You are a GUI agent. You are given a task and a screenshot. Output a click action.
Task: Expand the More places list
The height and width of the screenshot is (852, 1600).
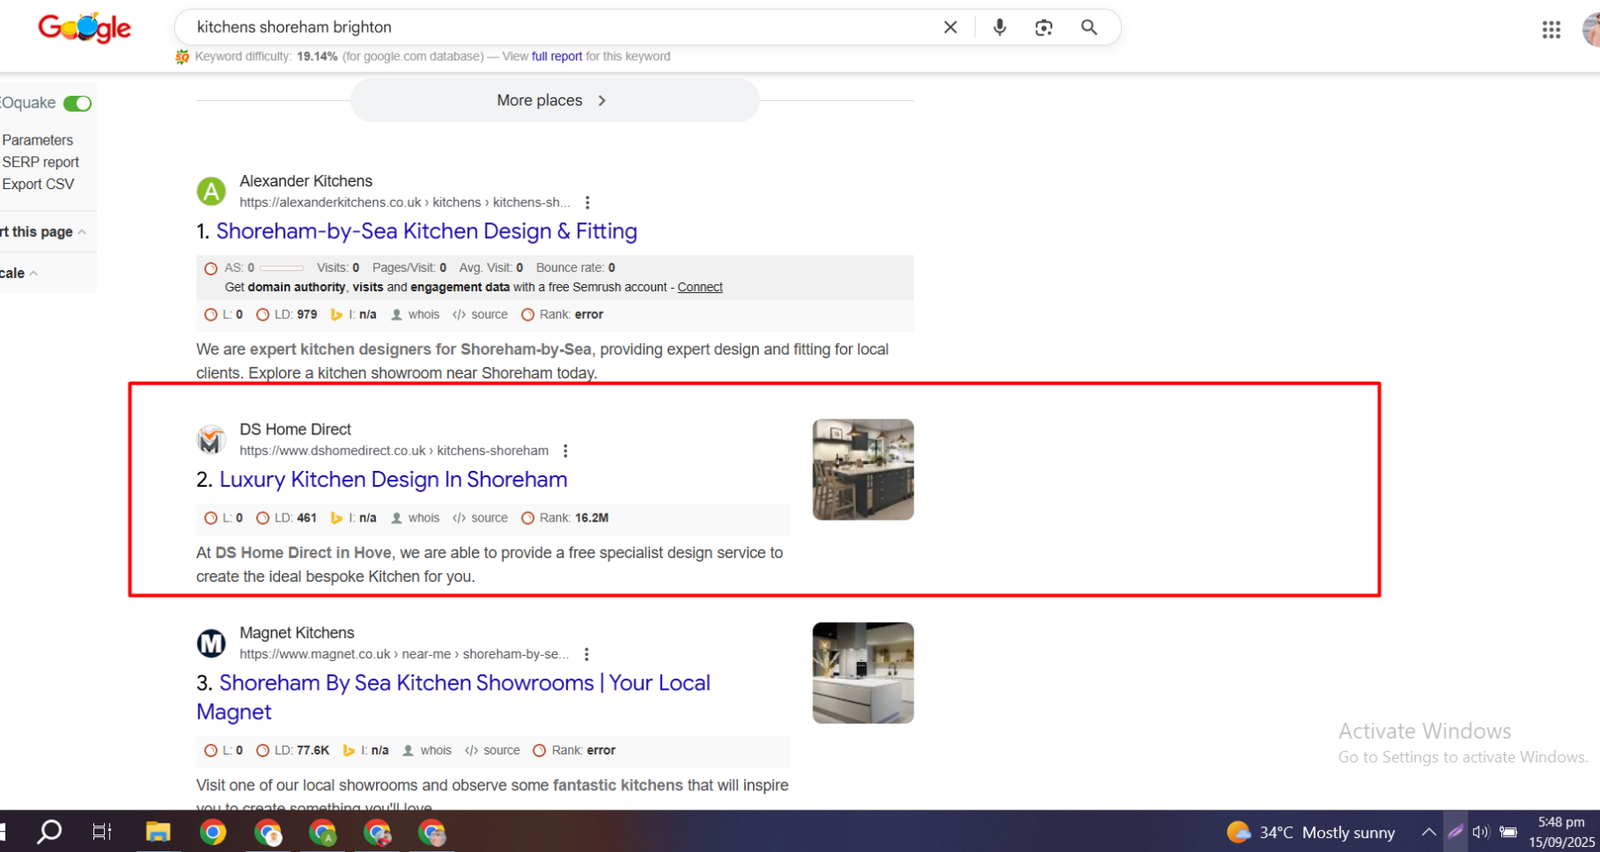pos(554,101)
